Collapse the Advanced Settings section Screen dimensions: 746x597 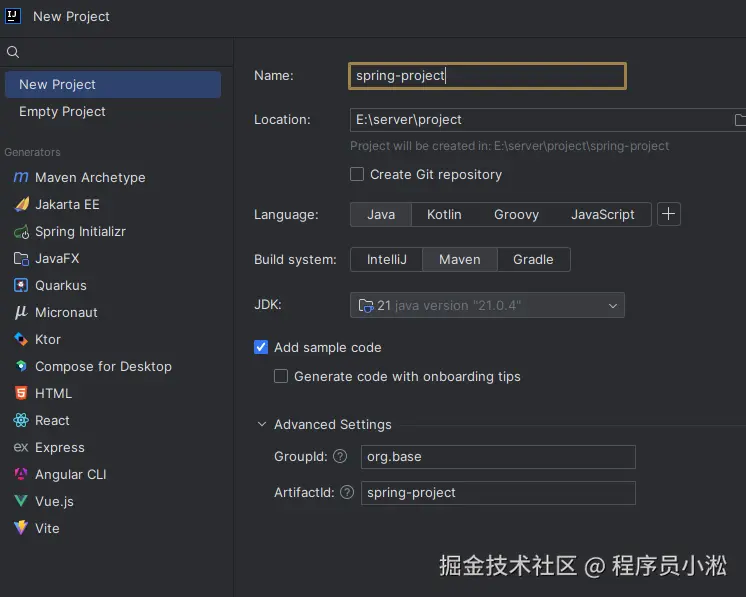[x=262, y=424]
